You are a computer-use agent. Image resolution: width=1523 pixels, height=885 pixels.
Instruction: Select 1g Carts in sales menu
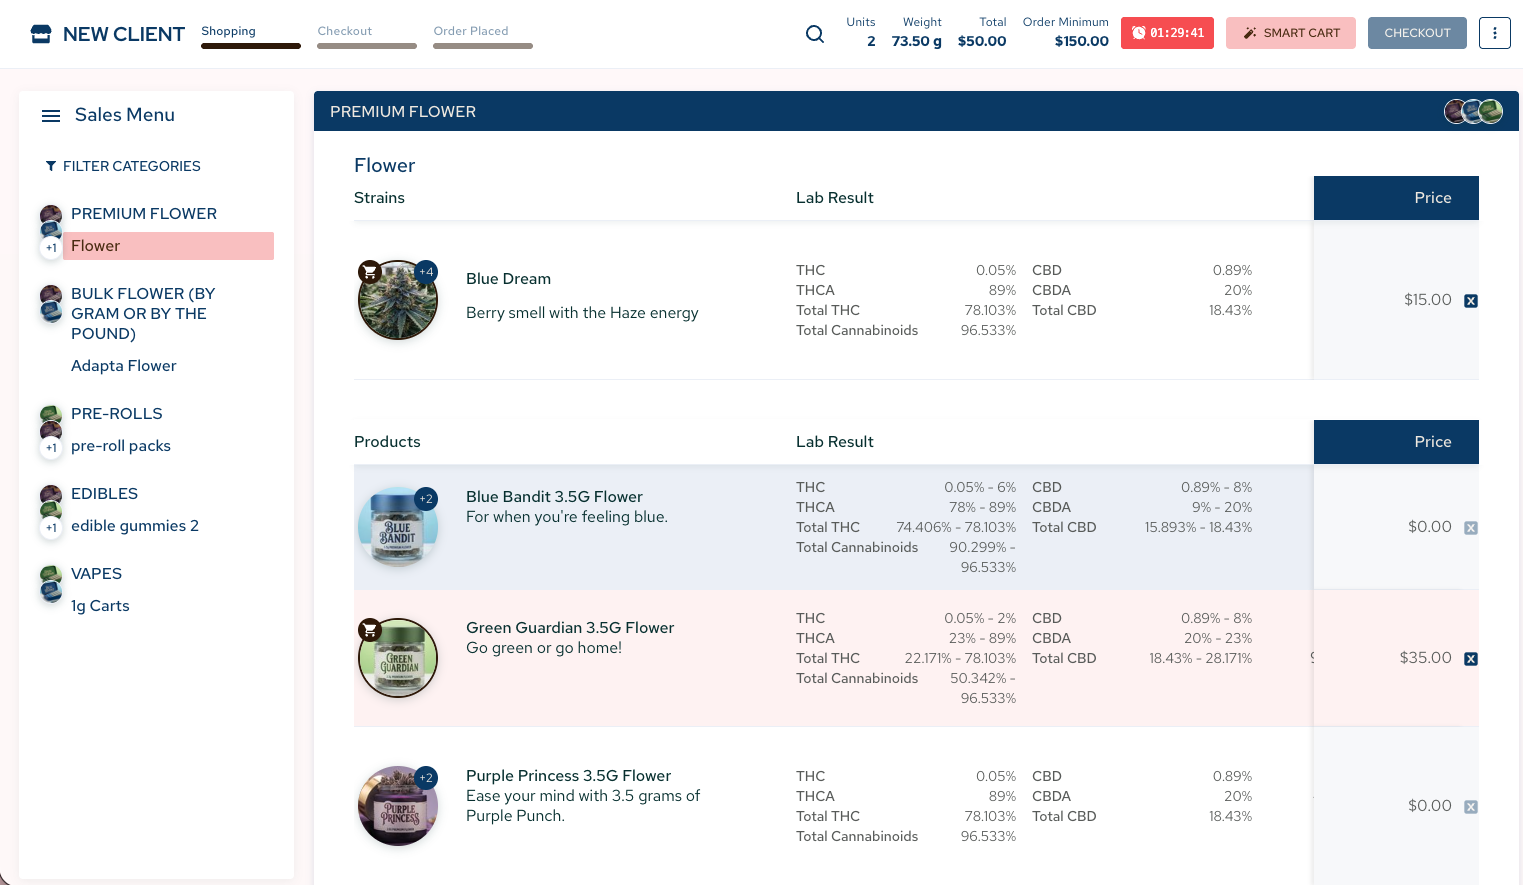pyautogui.click(x=100, y=606)
